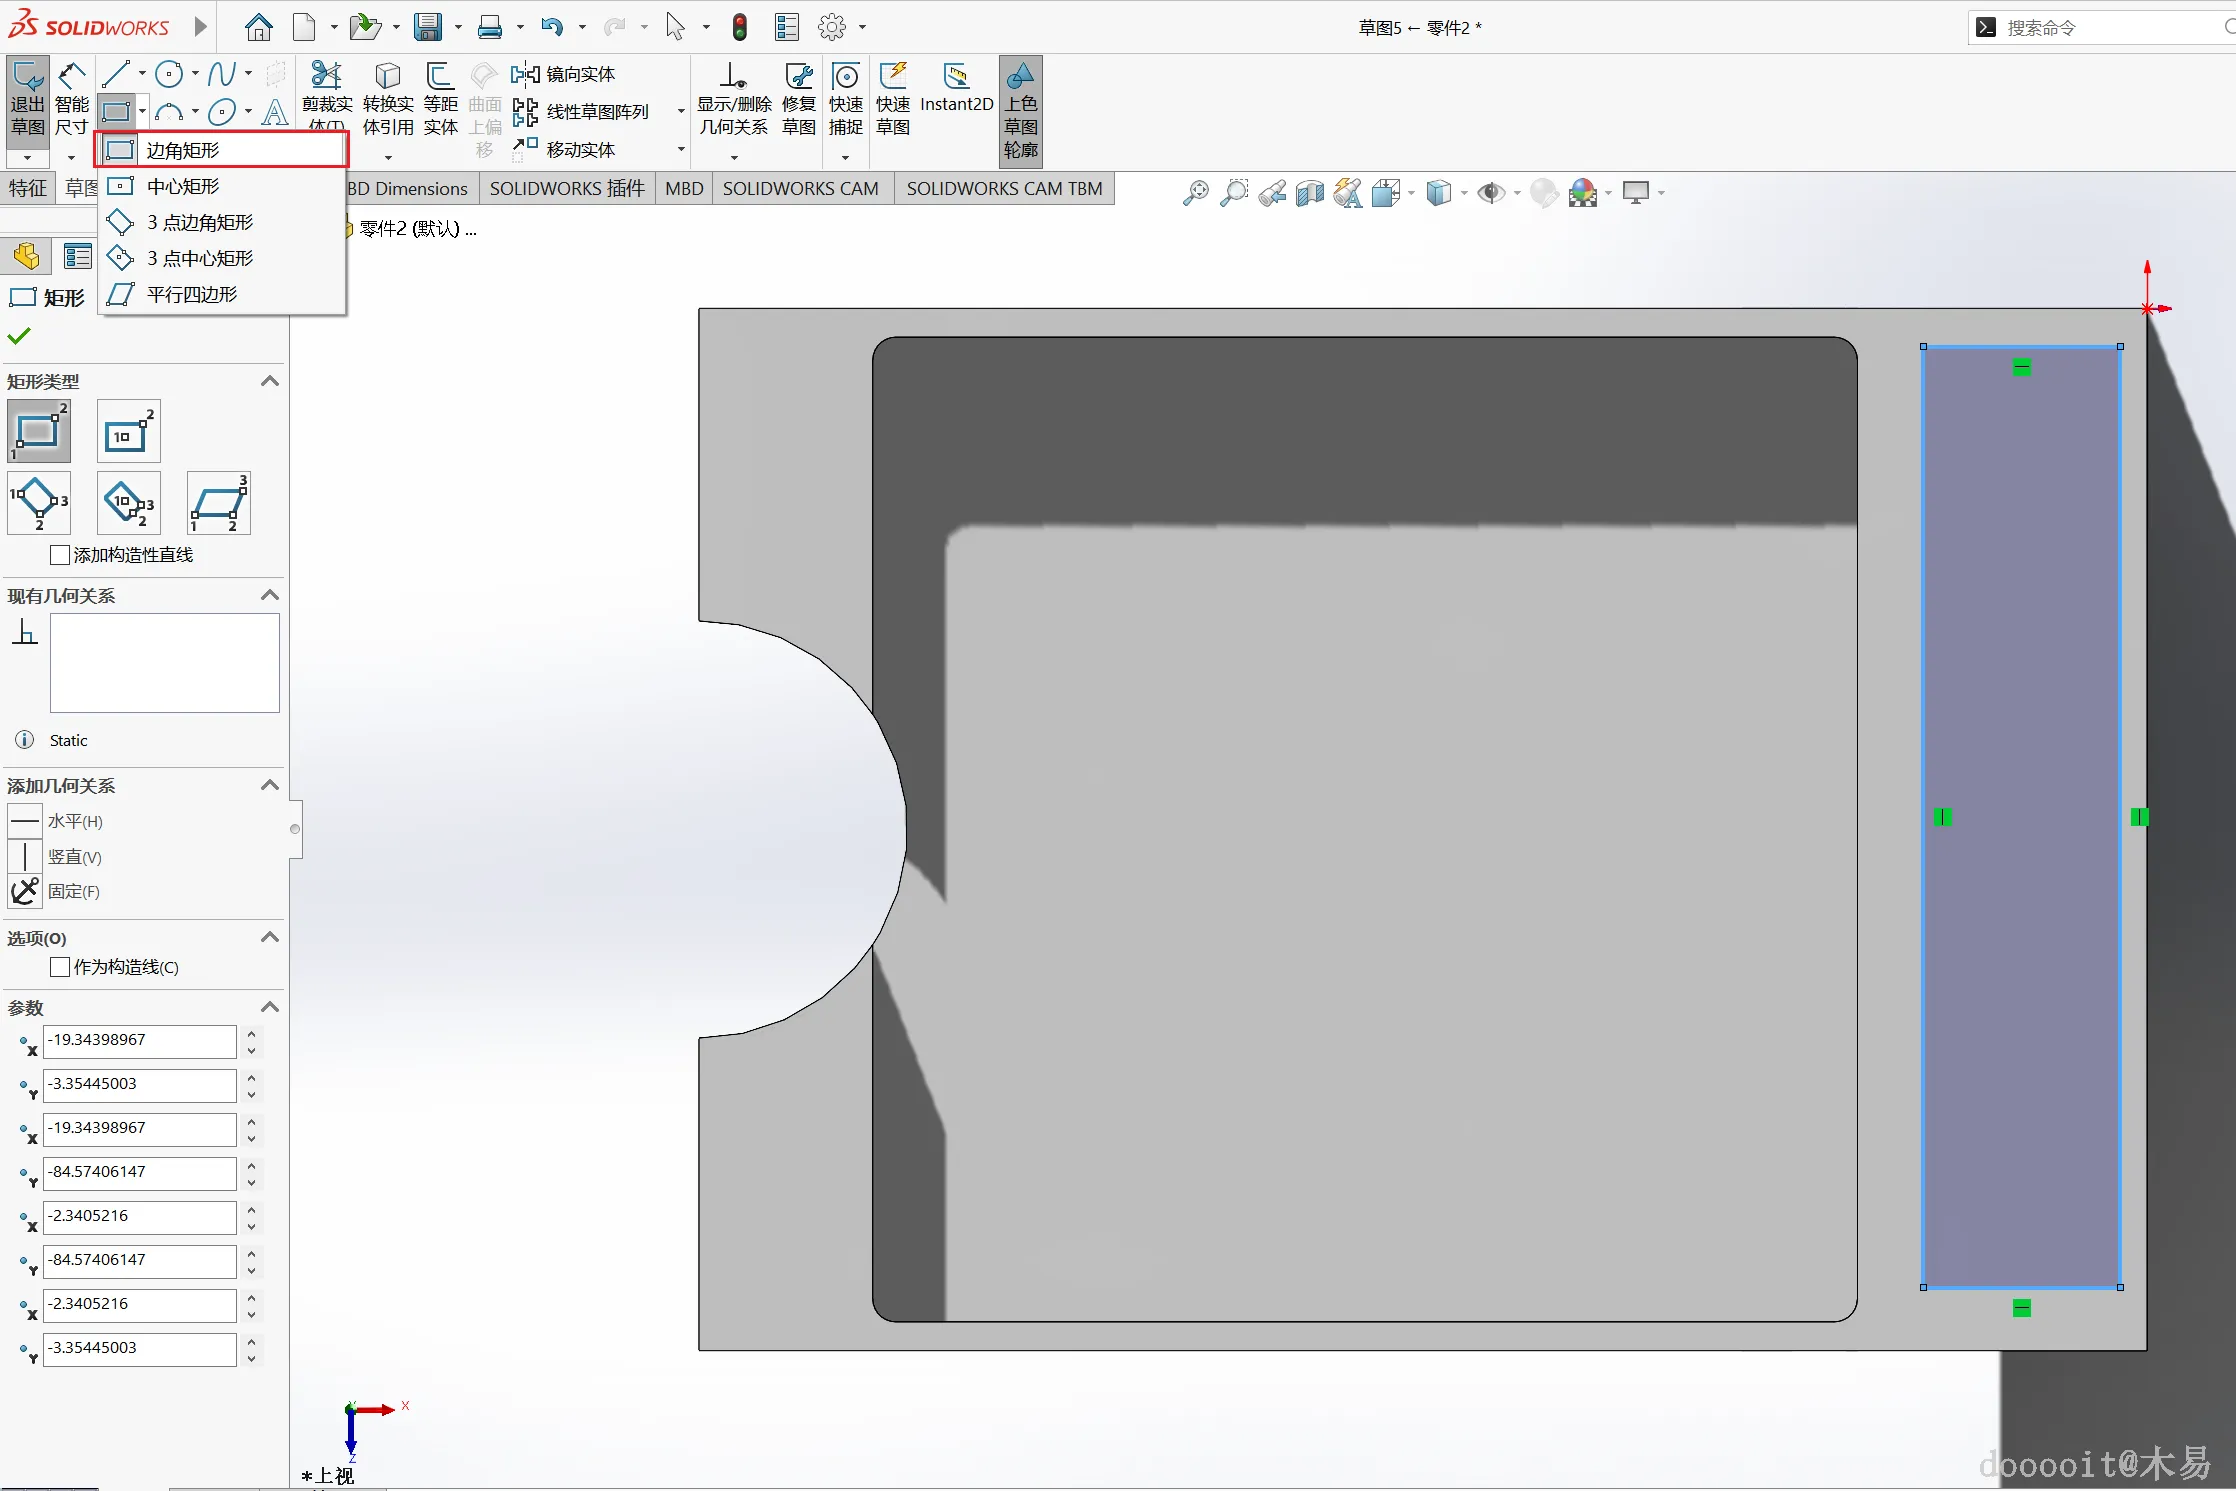
Task: Add the 固定(F) fix relation
Action: click(x=26, y=891)
